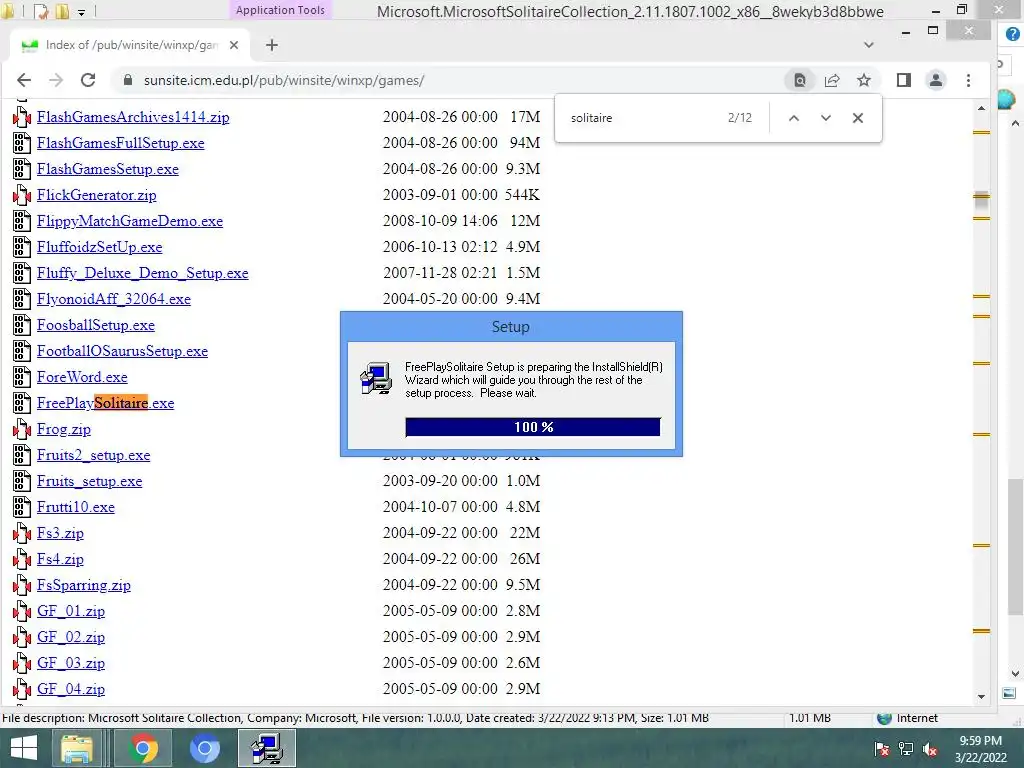
Task: View site information via the lock icon
Action: point(128,80)
